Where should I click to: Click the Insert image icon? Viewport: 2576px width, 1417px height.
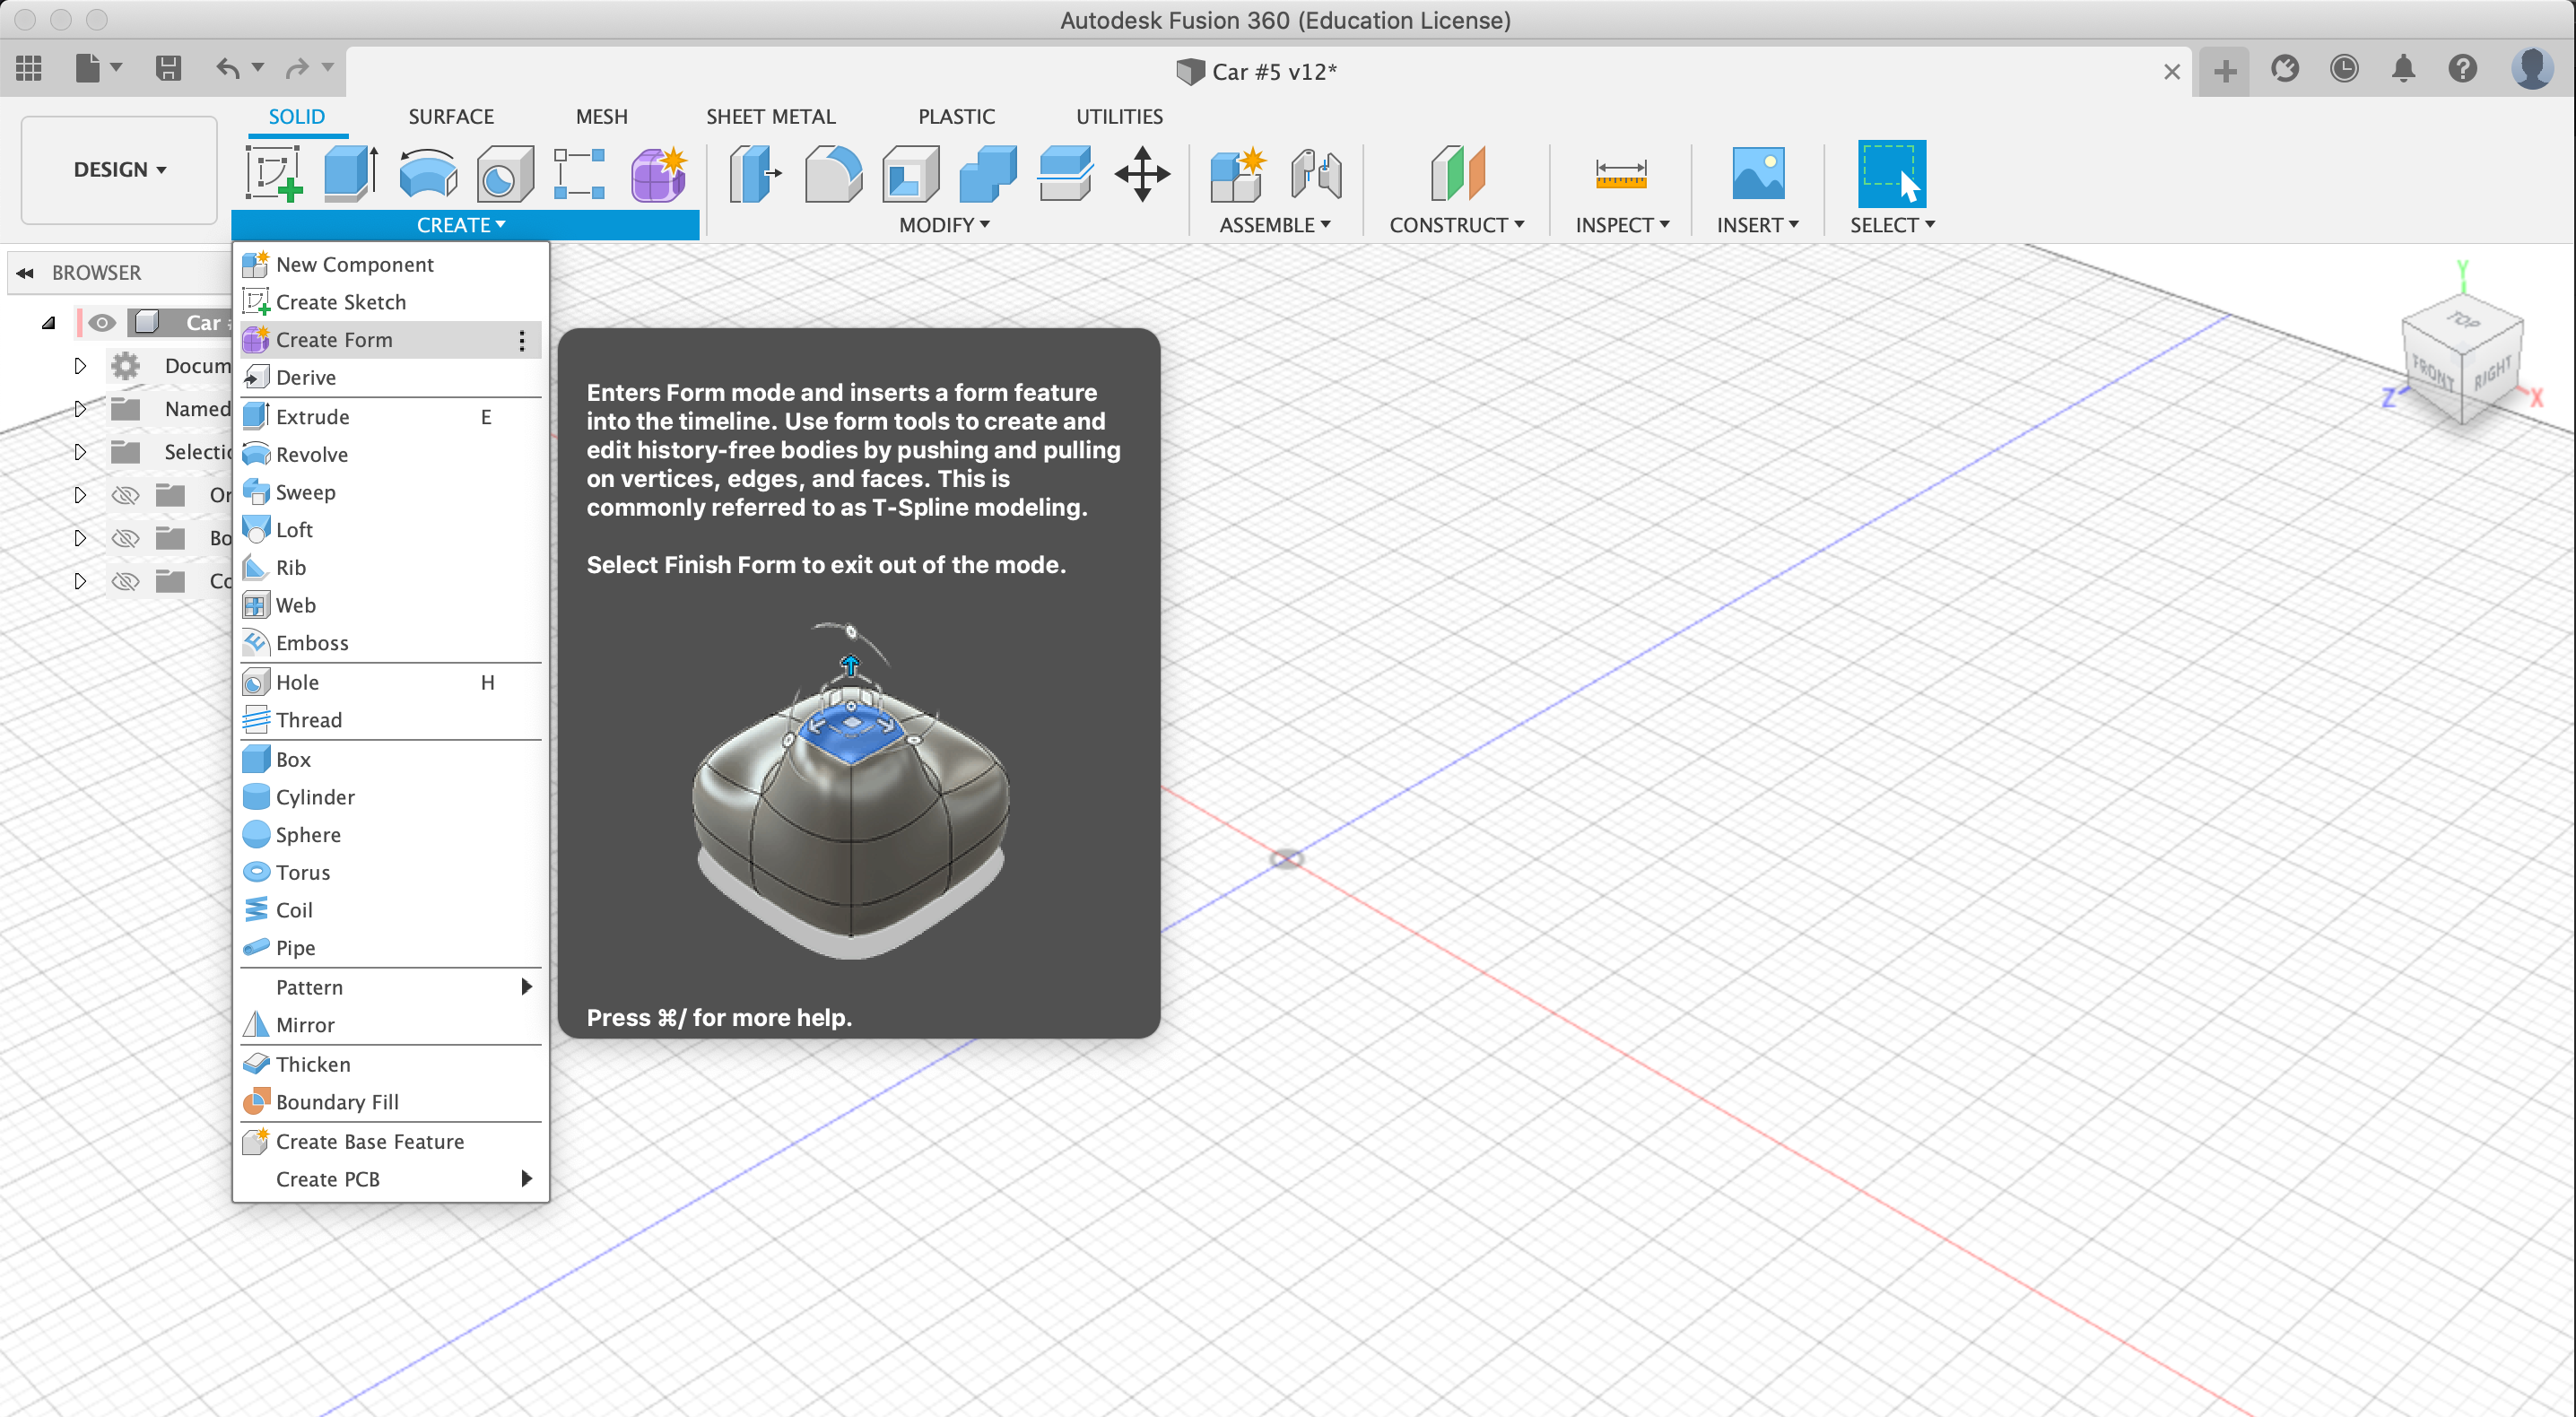pyautogui.click(x=1757, y=174)
